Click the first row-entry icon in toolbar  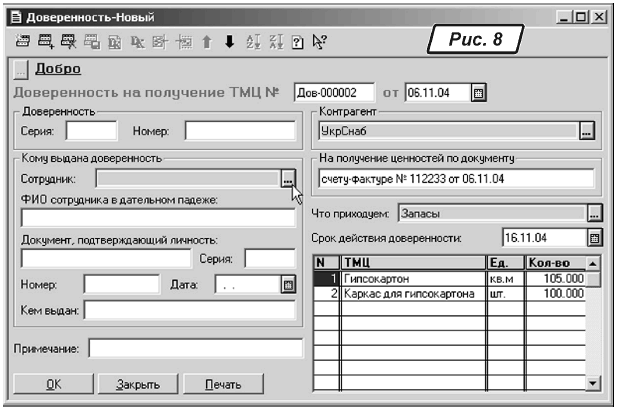(24, 42)
